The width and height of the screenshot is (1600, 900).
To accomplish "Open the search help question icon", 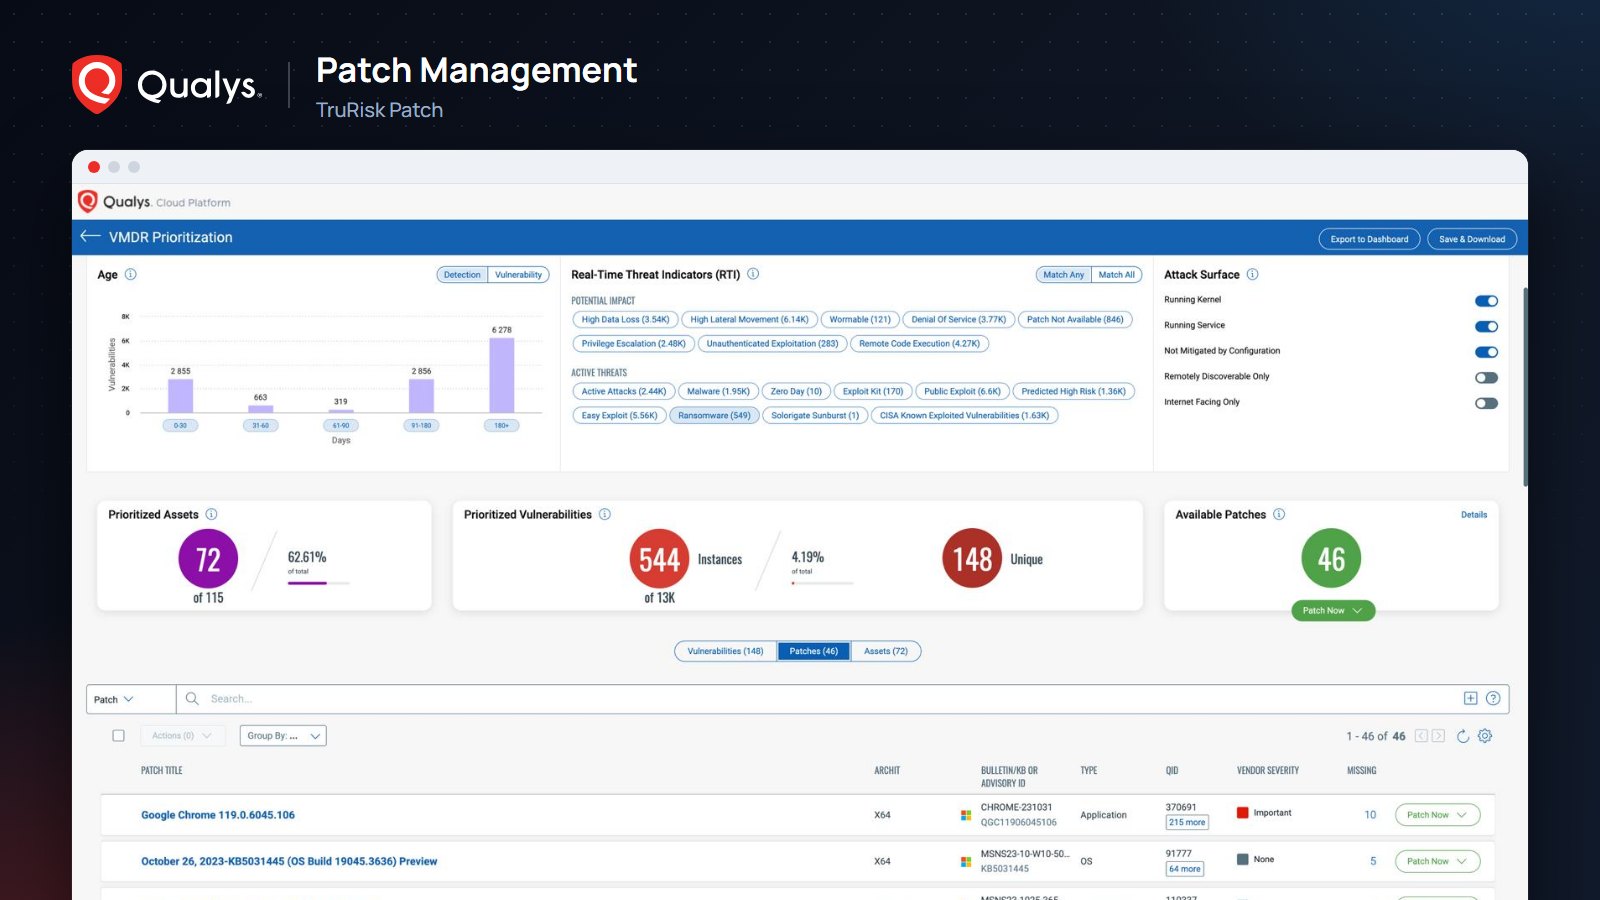I will click(x=1493, y=698).
